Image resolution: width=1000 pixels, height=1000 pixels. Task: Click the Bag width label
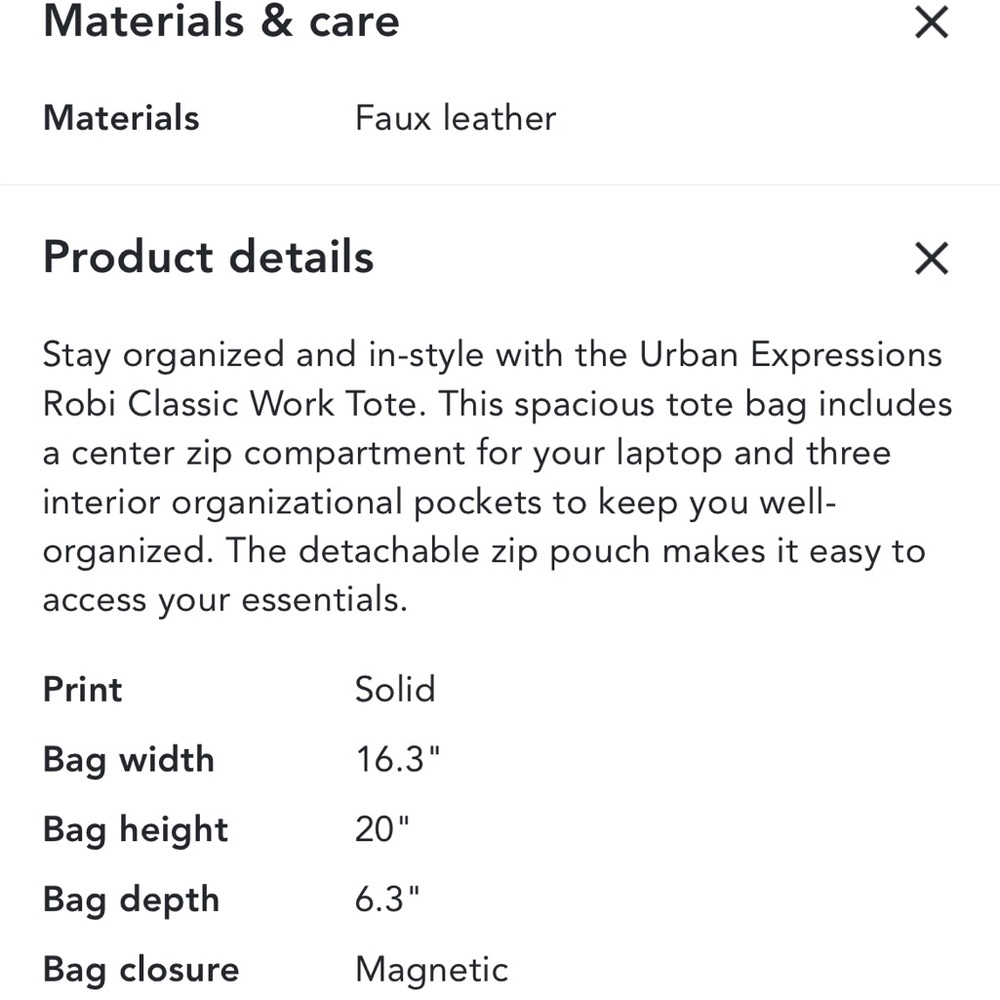[128, 759]
